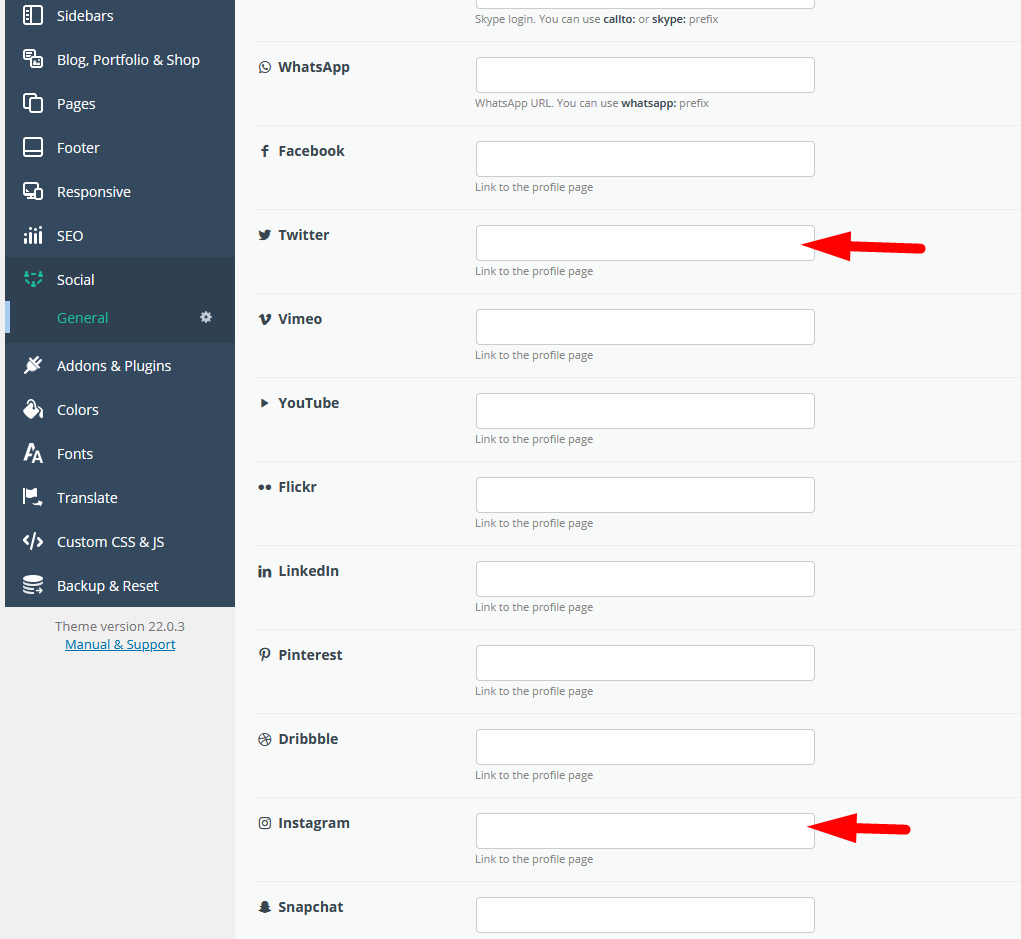Focus the Vimeo profile link field
Screen dimensions: 1021x939
point(645,327)
